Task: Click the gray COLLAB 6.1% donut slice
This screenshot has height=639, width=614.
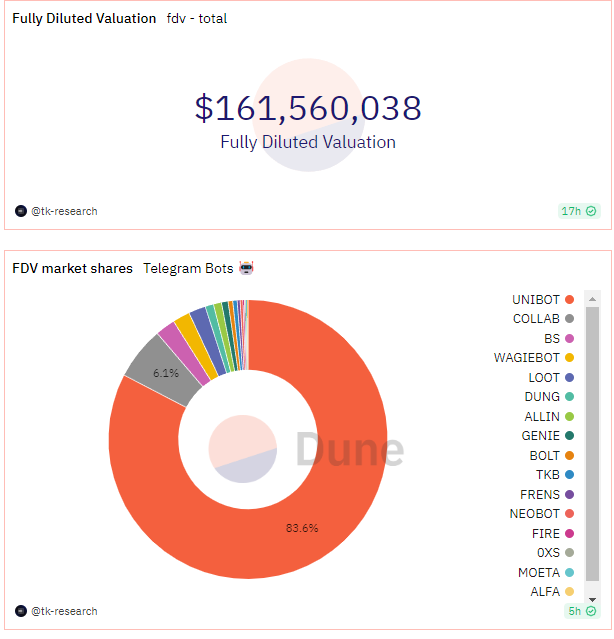Action: 155,372
